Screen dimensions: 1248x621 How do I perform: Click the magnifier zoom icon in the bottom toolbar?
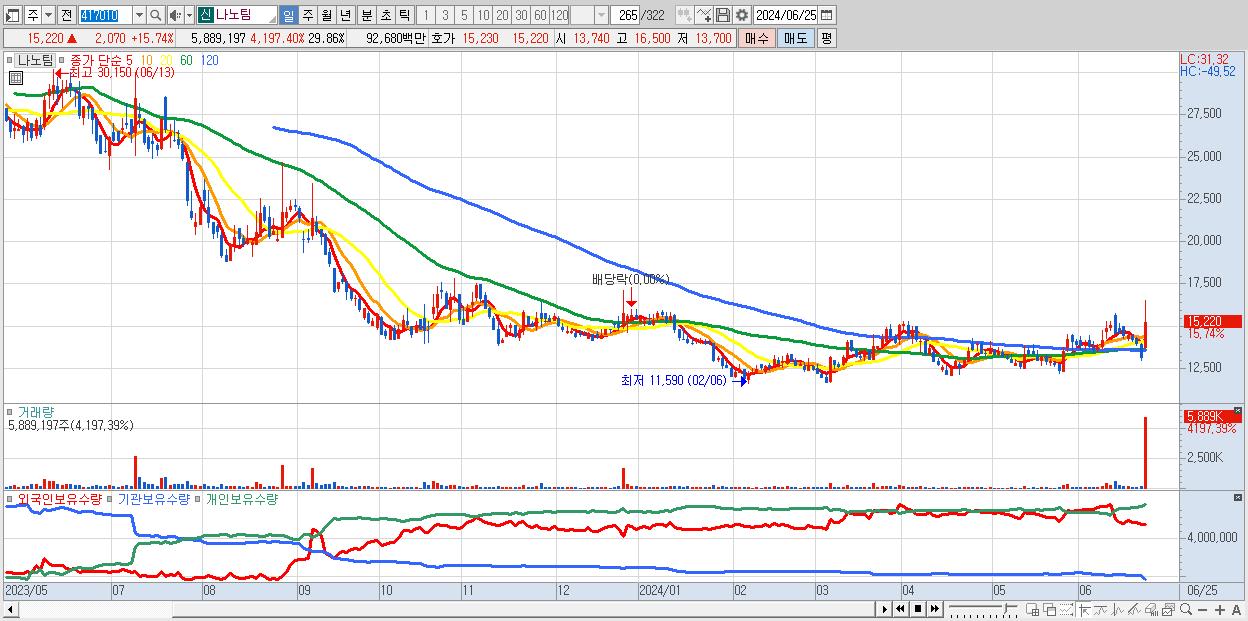1186,609
